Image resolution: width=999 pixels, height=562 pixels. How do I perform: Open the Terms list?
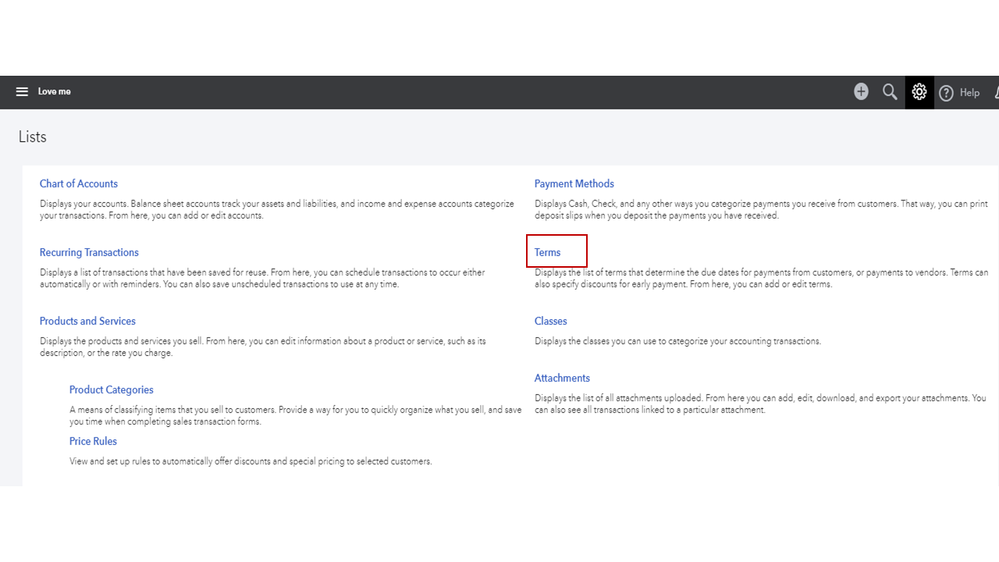(x=547, y=252)
